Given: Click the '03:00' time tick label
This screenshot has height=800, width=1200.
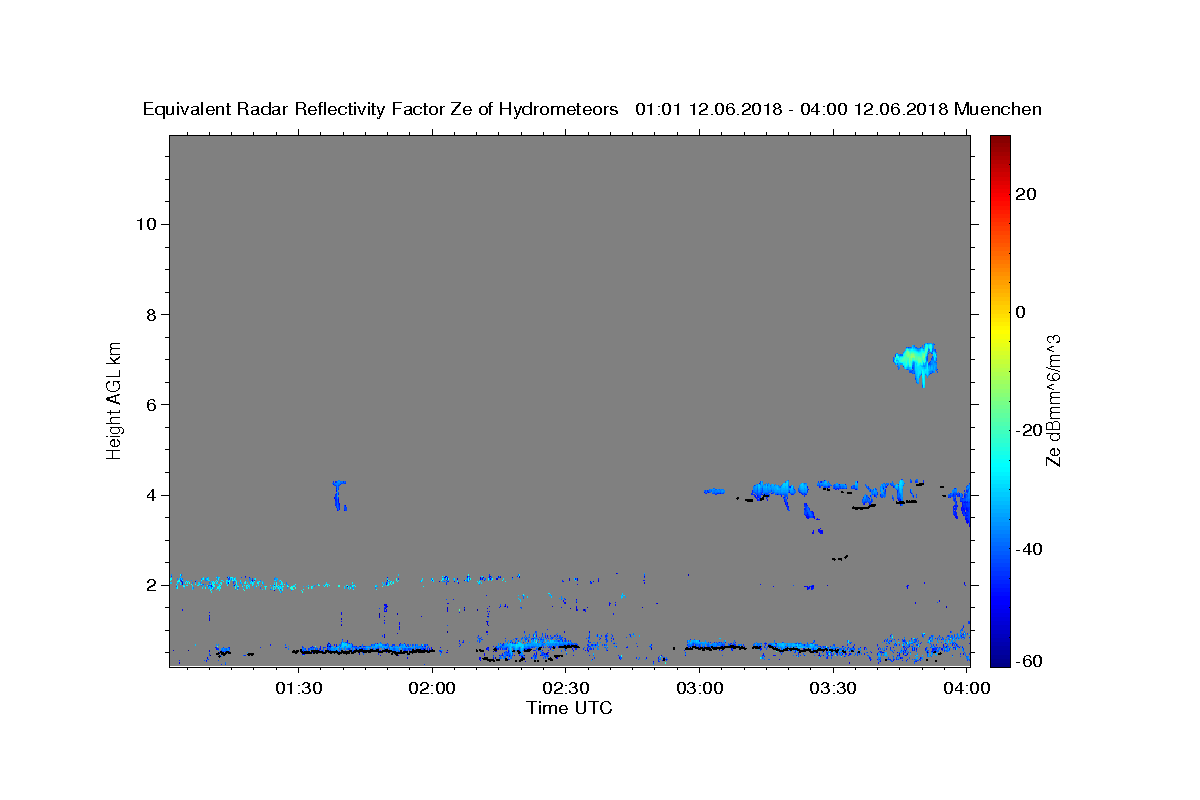Looking at the screenshot, I should point(700,688).
